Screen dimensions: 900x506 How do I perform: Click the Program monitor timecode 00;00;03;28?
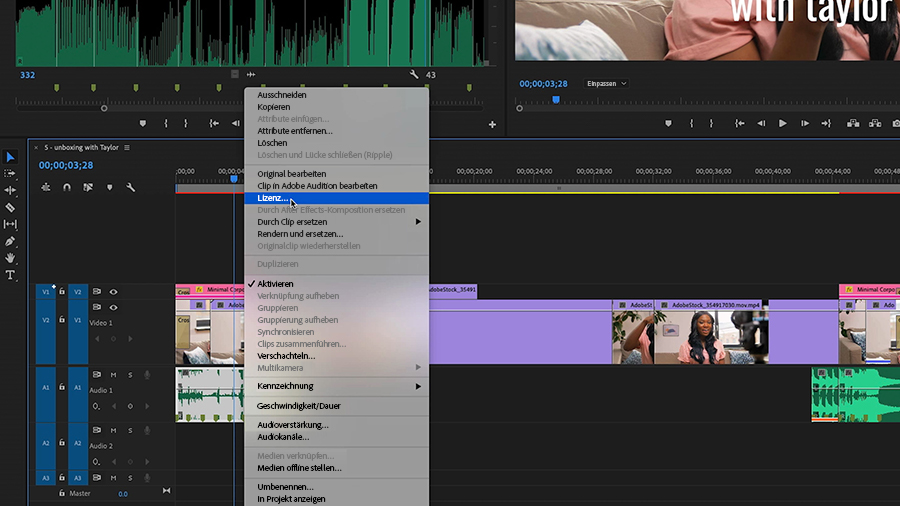[543, 83]
